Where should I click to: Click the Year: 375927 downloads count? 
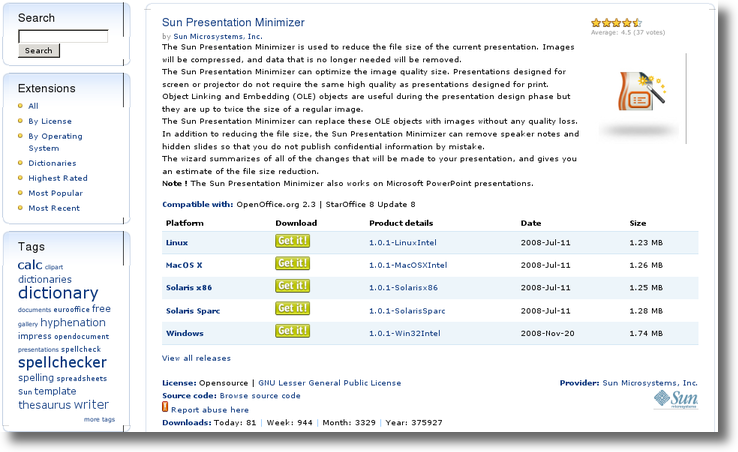[x=414, y=422]
